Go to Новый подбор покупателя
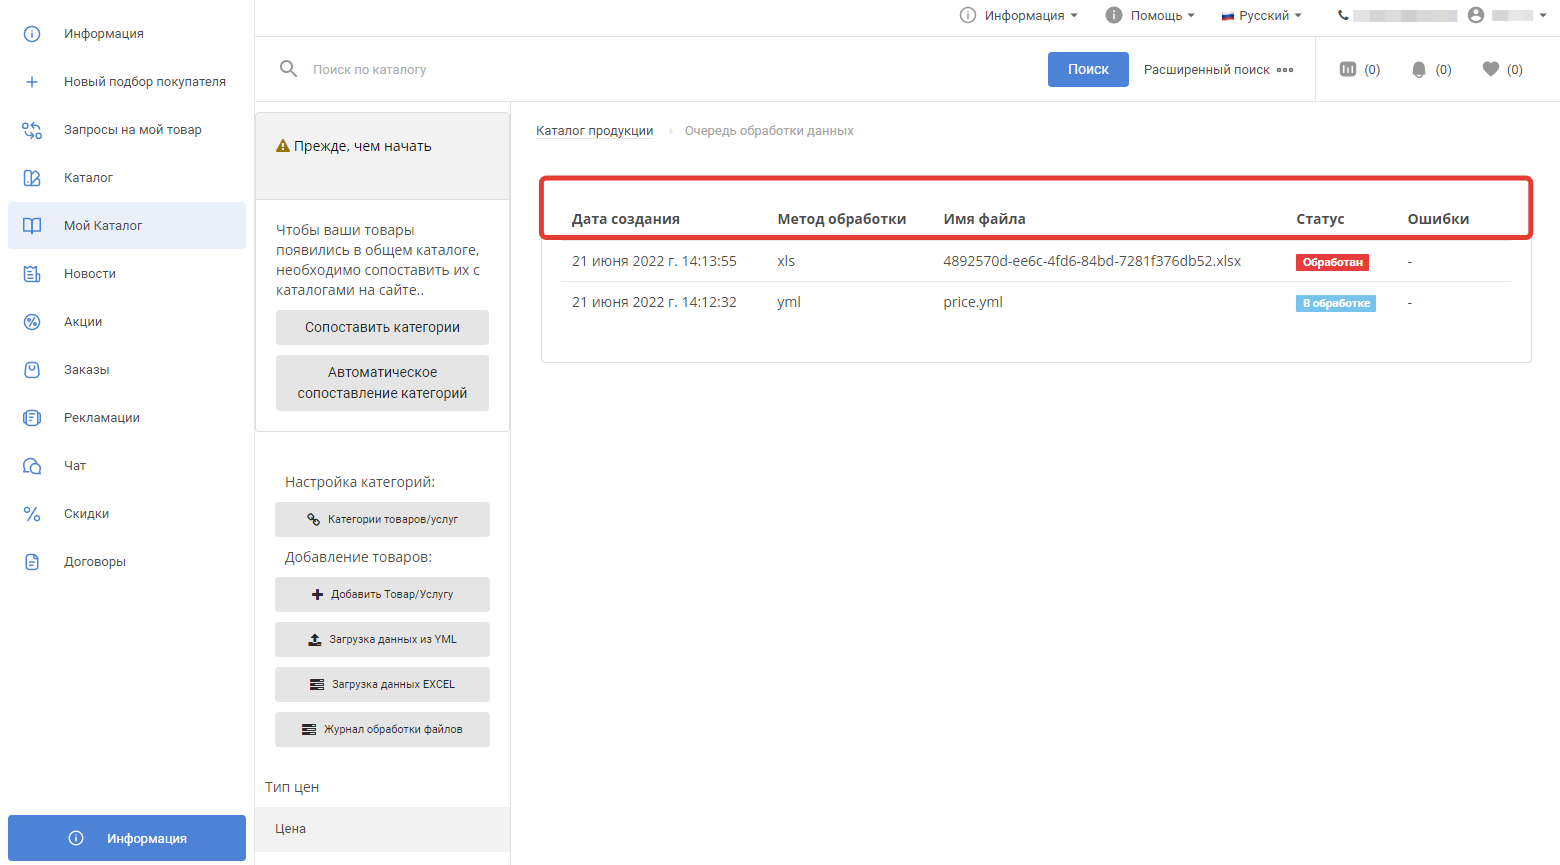This screenshot has width=1560, height=865. pyautogui.click(x=144, y=81)
